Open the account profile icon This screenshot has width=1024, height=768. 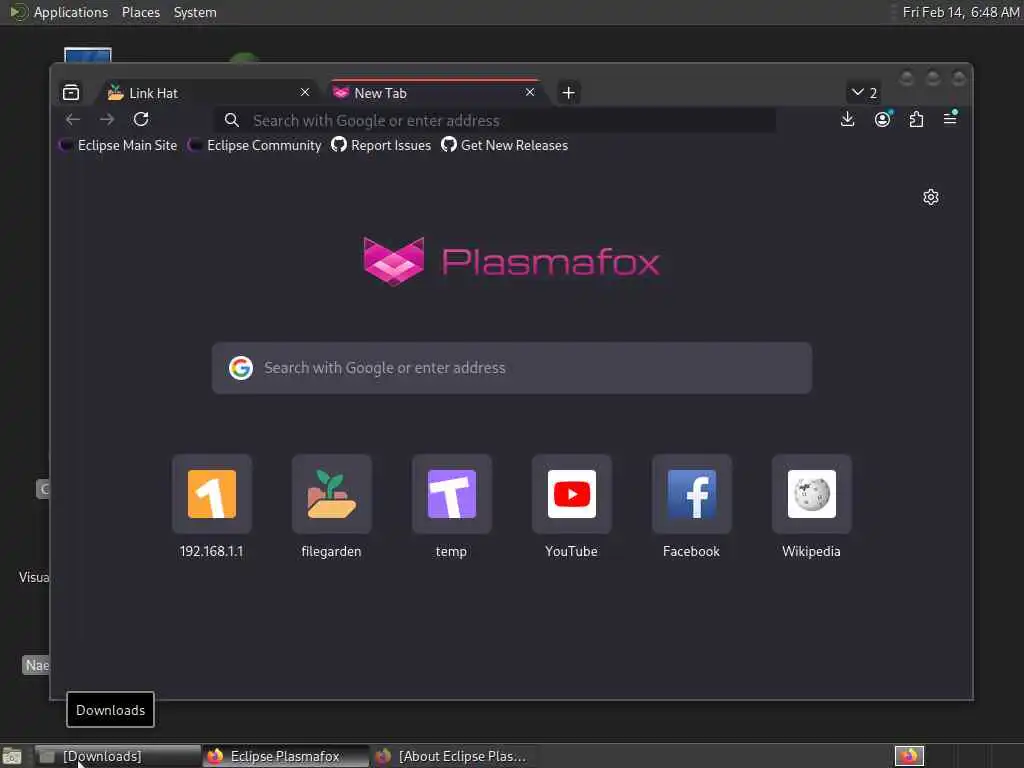(x=882, y=120)
